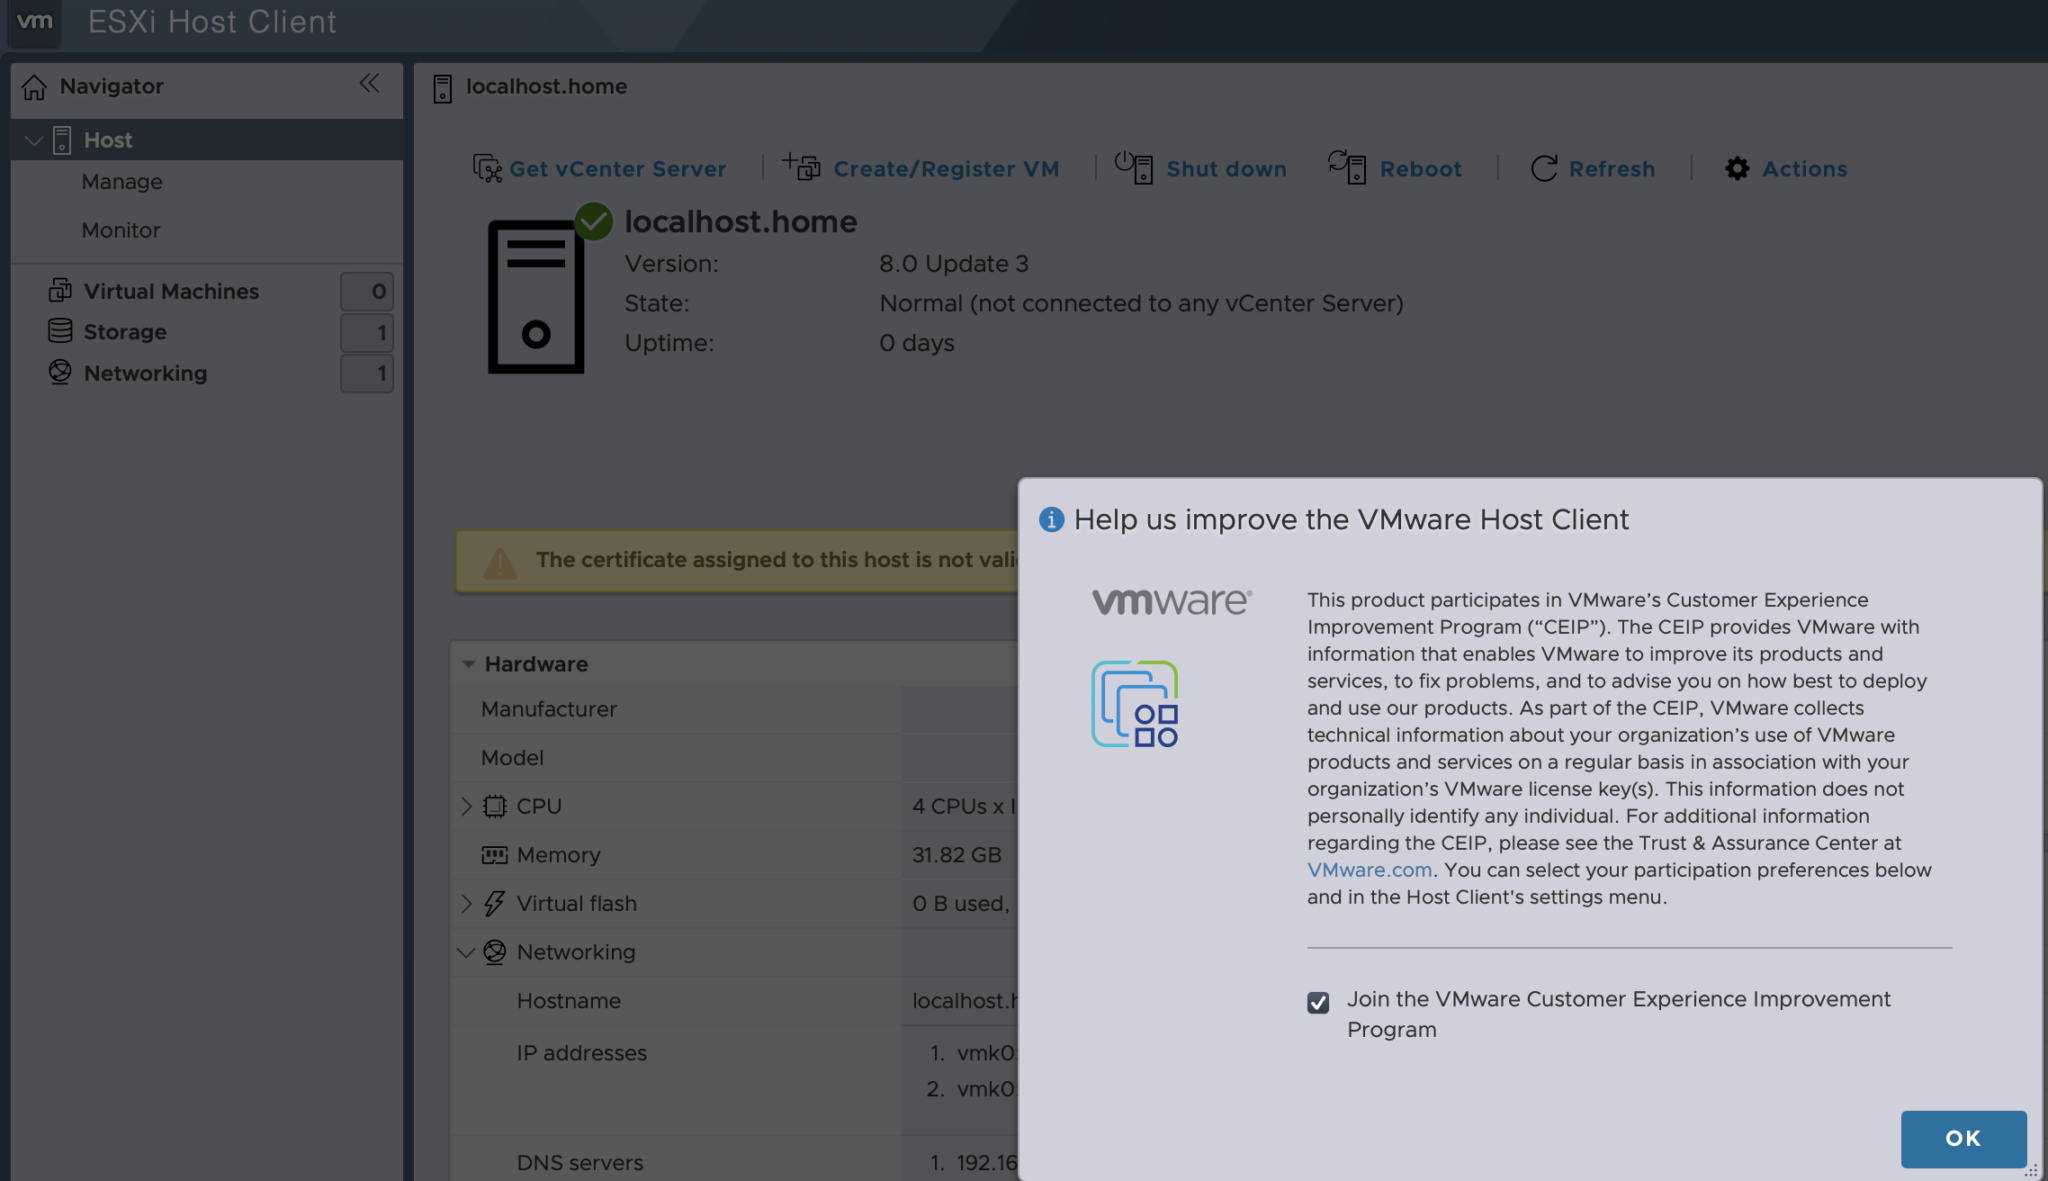
Task: Click the localhost.home breadcrumb title
Action: pyautogui.click(x=546, y=86)
